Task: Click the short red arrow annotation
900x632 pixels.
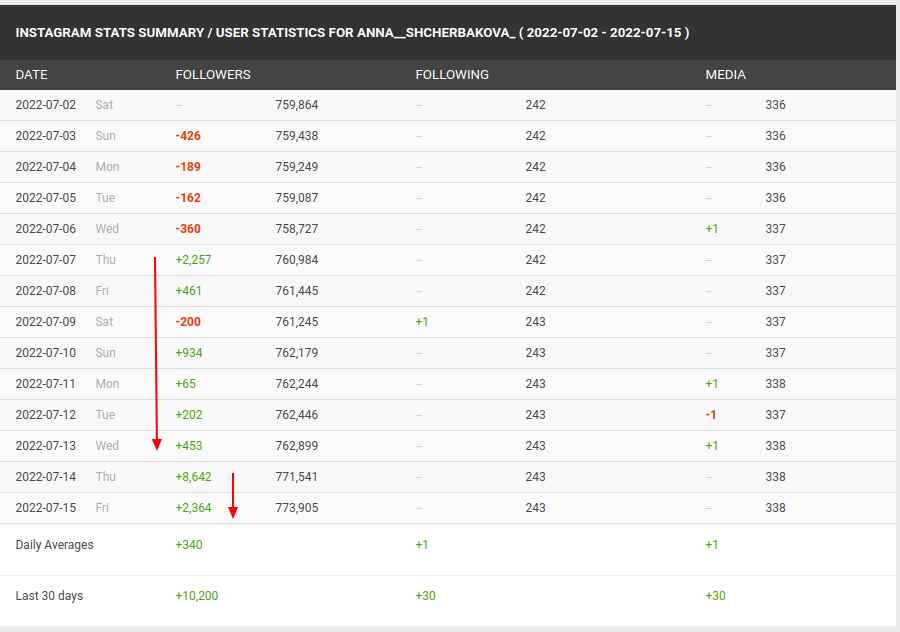Action: coord(232,496)
